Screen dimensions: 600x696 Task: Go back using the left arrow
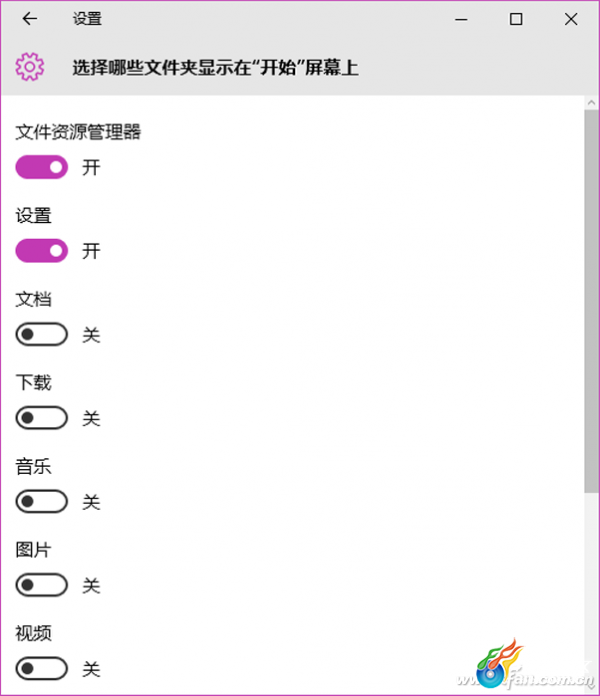[x=30, y=19]
